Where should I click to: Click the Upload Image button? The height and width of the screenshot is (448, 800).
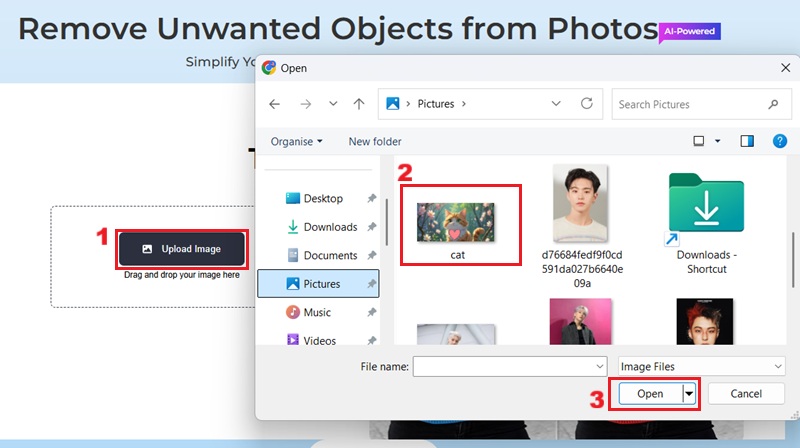click(x=182, y=249)
